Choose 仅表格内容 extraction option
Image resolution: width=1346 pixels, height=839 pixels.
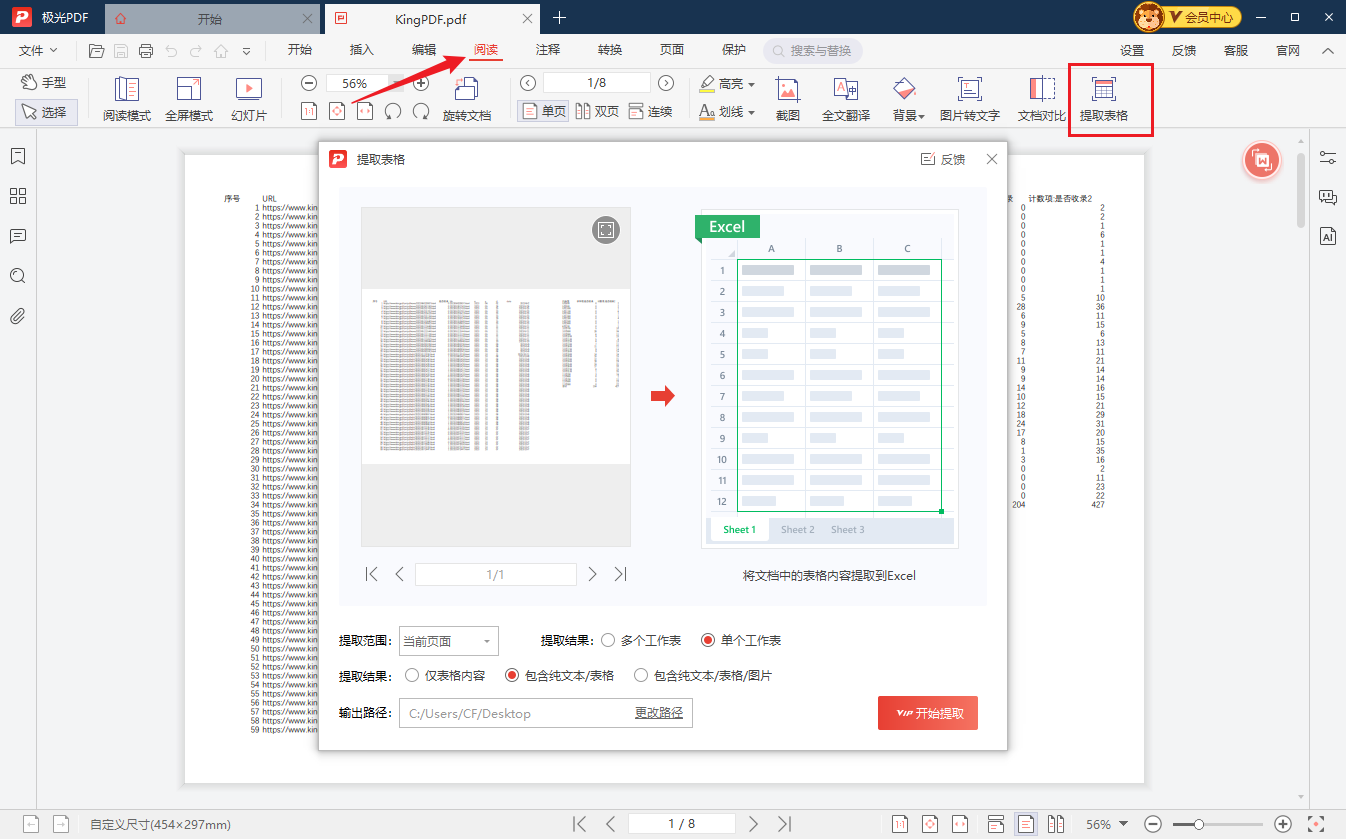click(412, 675)
